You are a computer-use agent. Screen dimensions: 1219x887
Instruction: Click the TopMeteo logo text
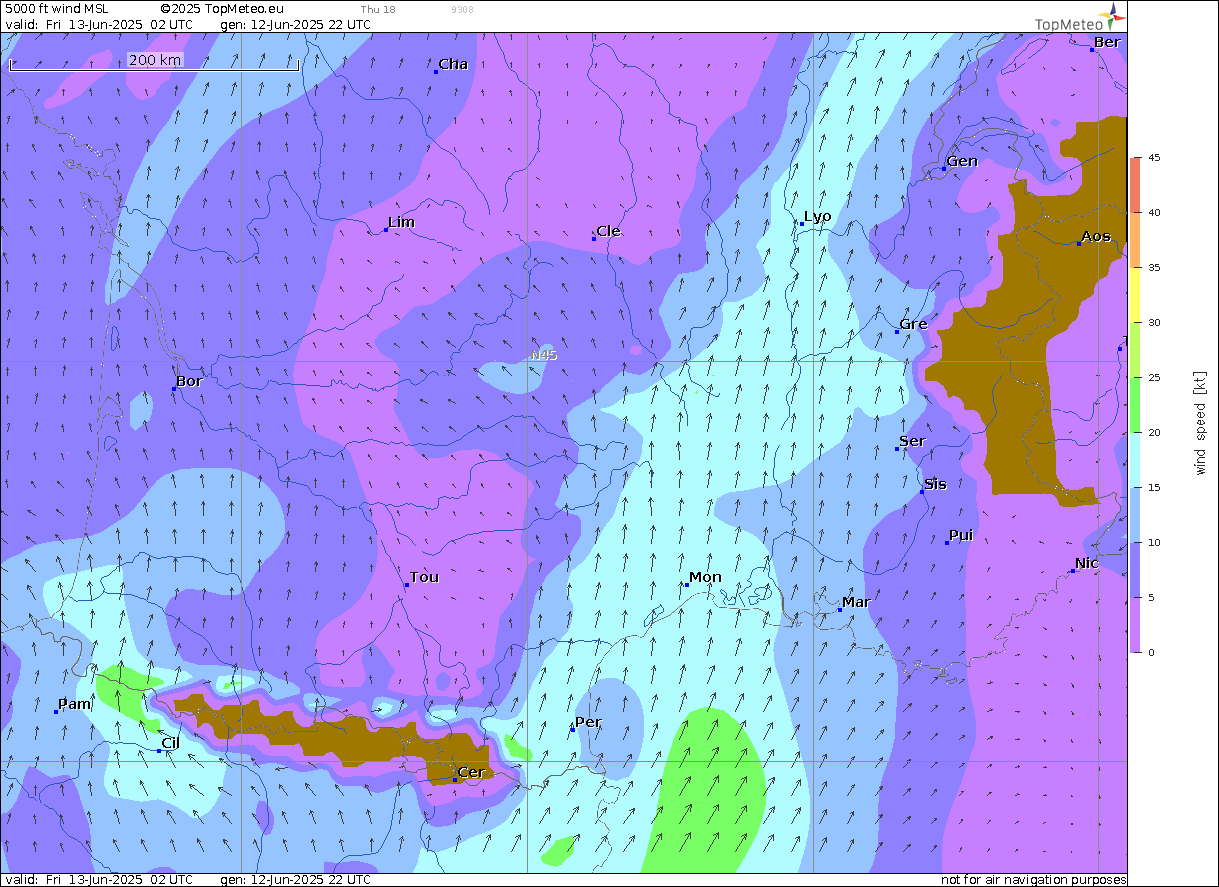click(x=1068, y=24)
